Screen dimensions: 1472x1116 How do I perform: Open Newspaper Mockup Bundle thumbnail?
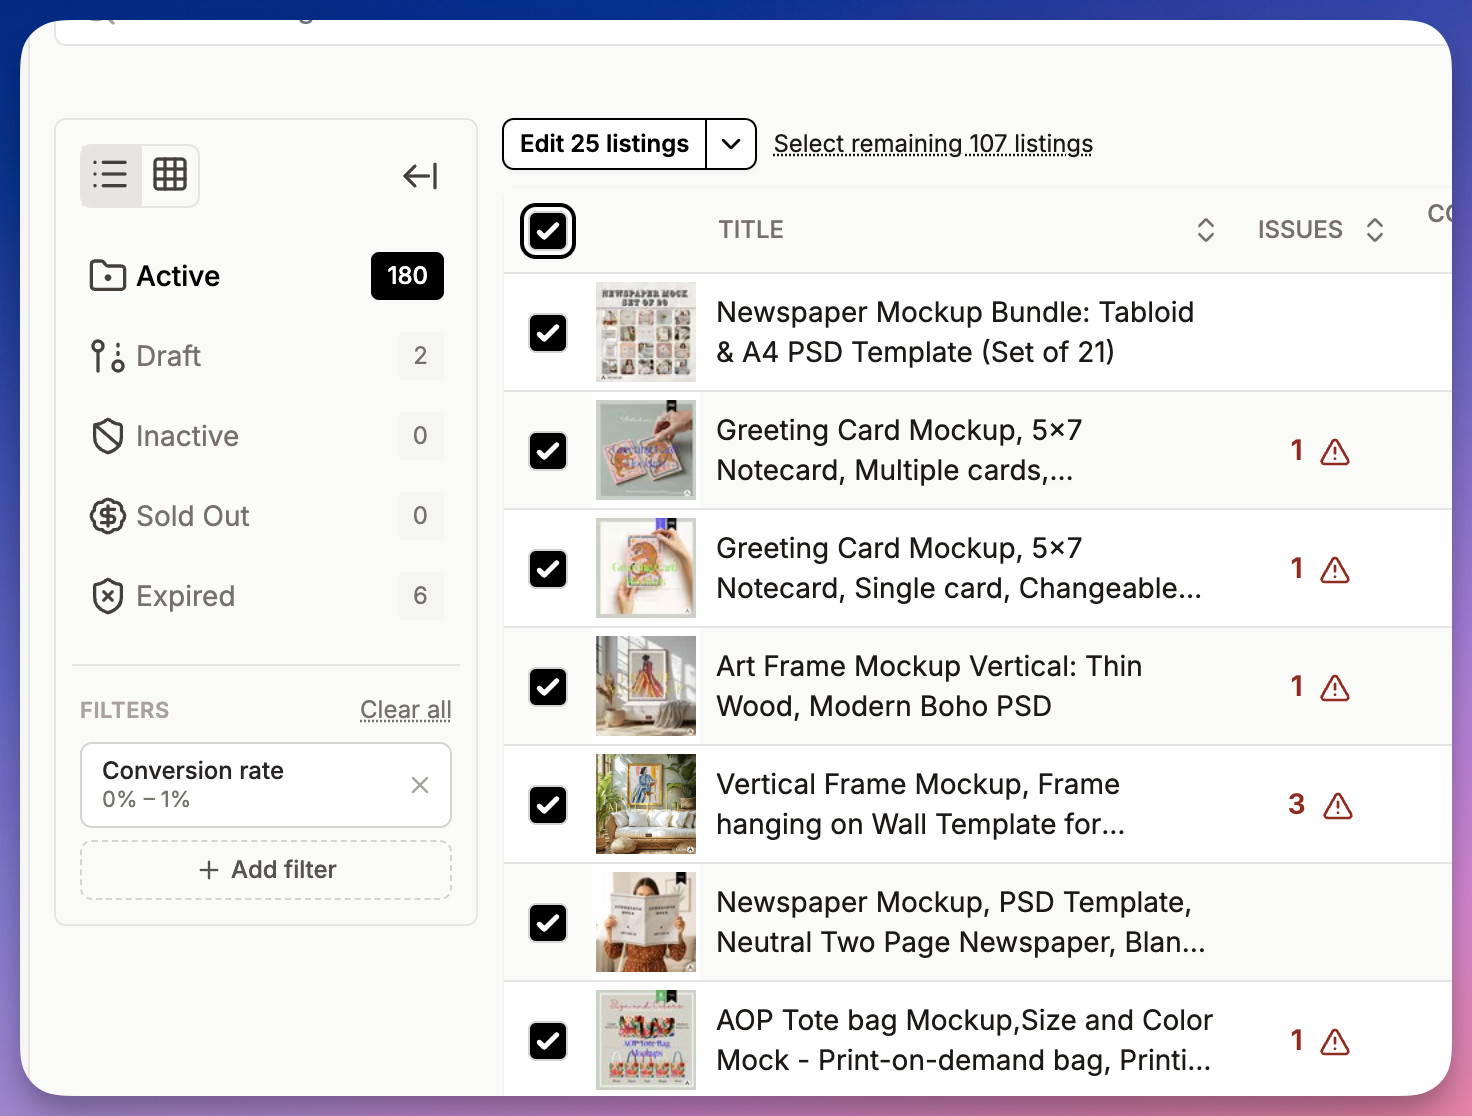(646, 332)
